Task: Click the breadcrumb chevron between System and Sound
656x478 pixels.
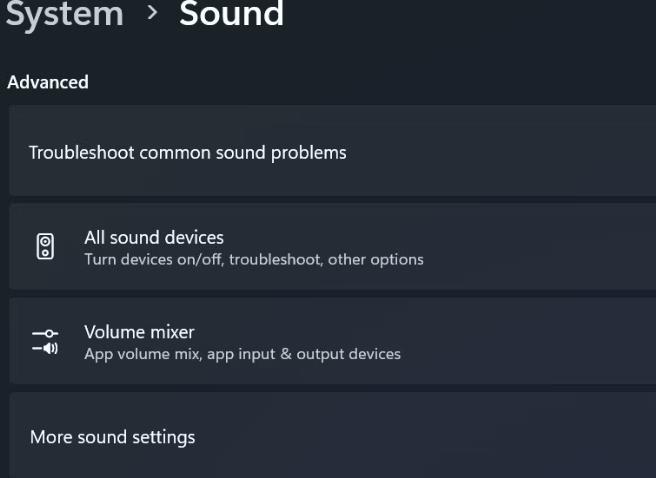Action: 152,12
